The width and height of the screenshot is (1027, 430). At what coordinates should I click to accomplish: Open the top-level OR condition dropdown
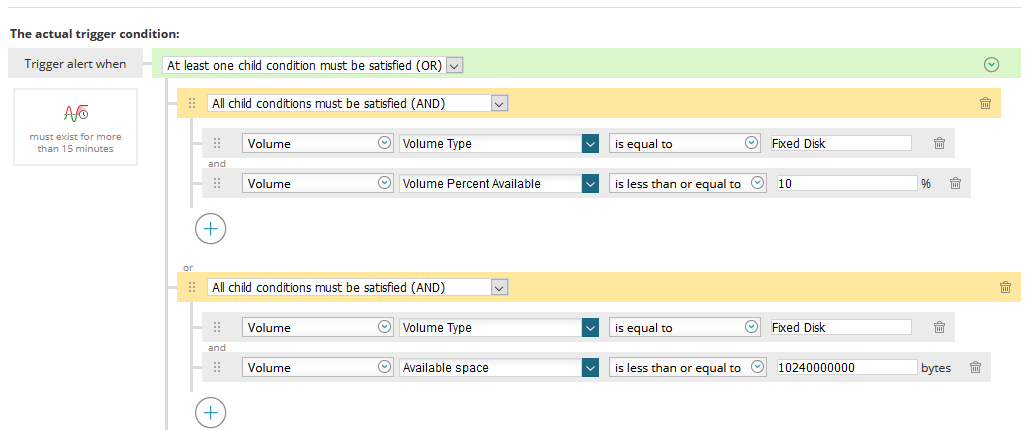tap(454, 65)
